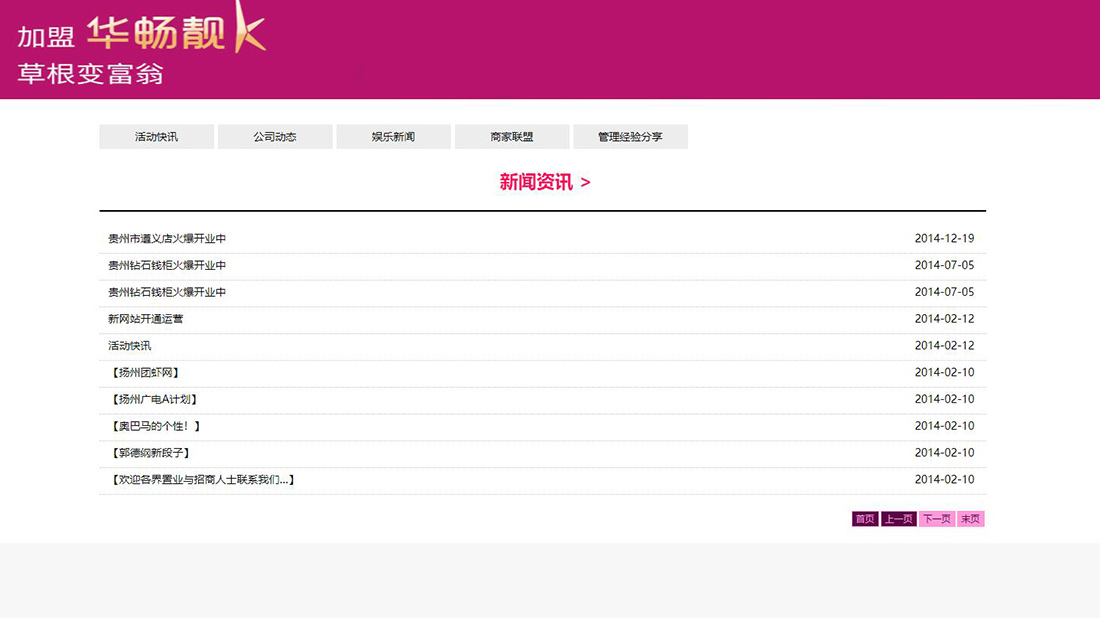Click the 草根变富翁 slogan text in banner

click(90, 73)
